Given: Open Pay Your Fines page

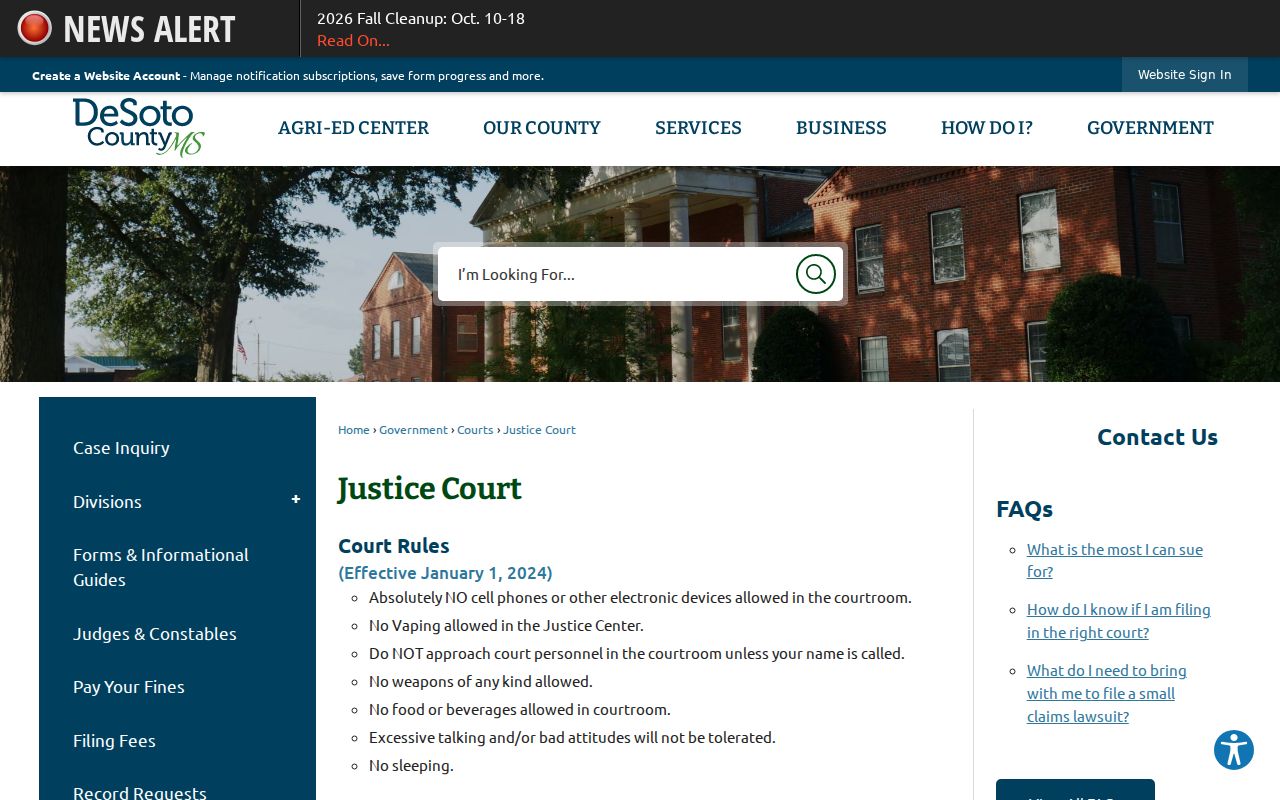Looking at the screenshot, I should pyautogui.click(x=129, y=687).
